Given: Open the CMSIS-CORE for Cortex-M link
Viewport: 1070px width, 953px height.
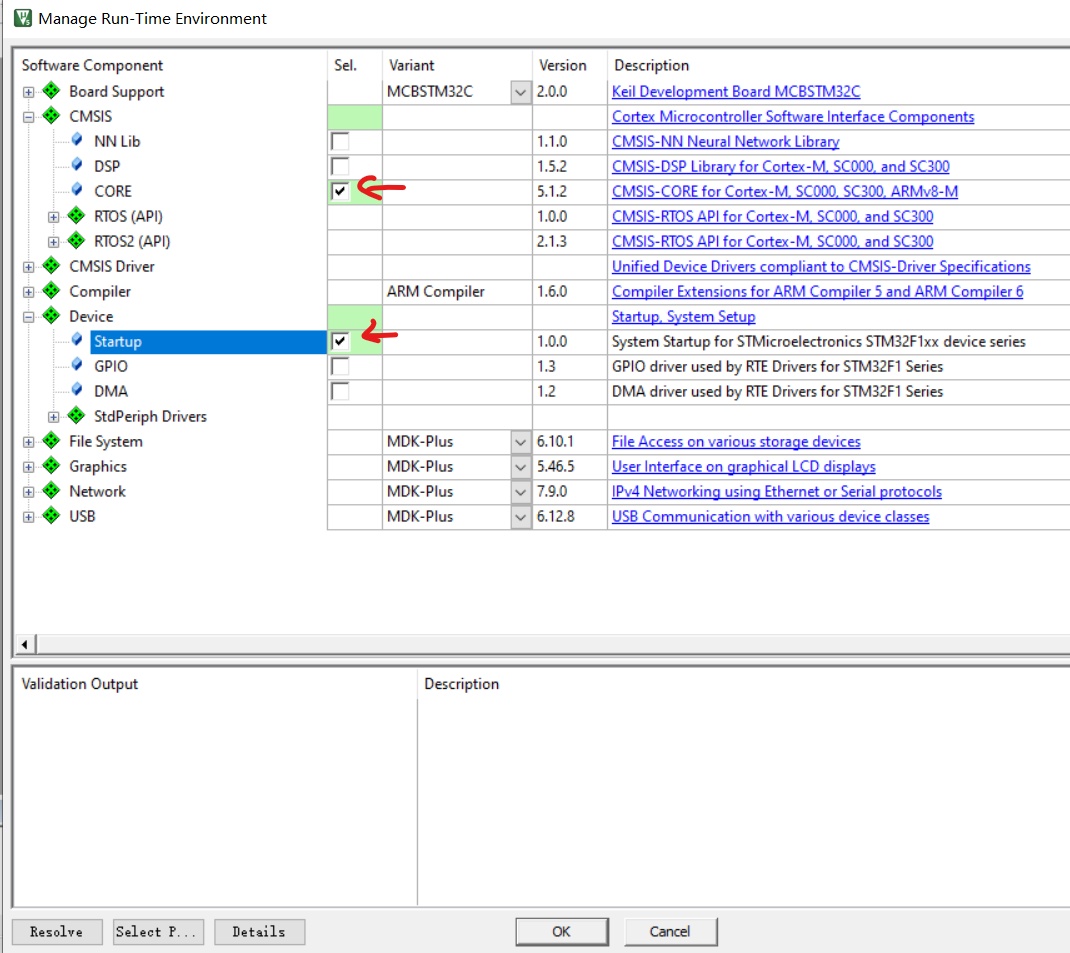Looking at the screenshot, I should point(785,192).
